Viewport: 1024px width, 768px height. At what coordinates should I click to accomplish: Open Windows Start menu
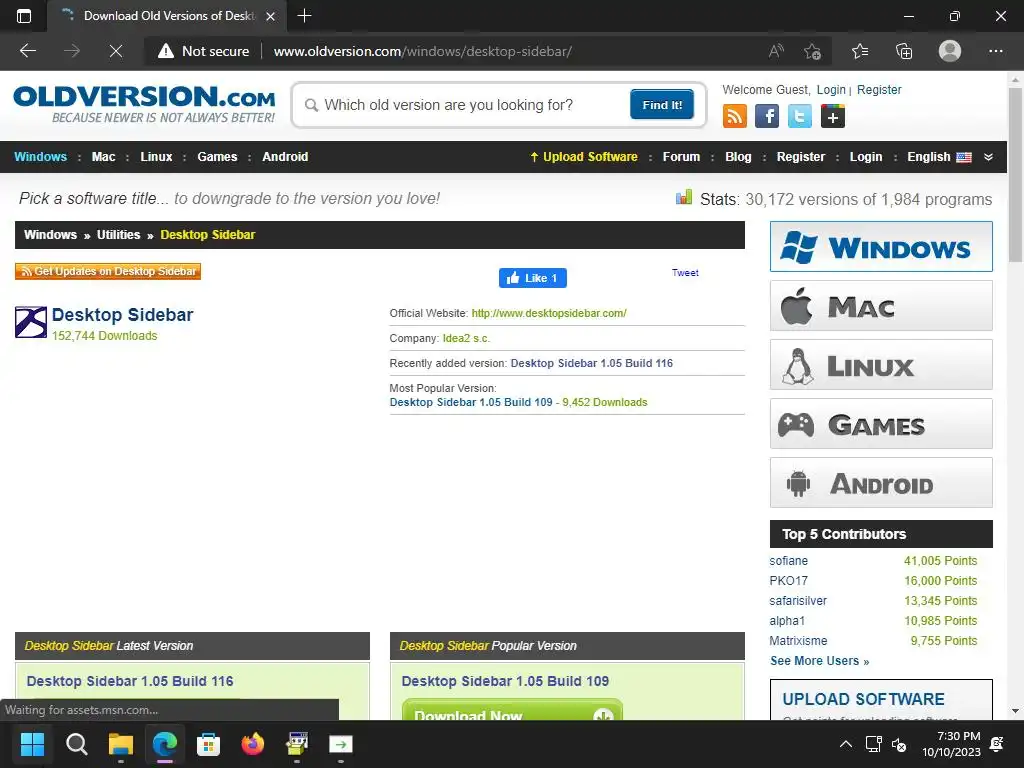tap(32, 744)
